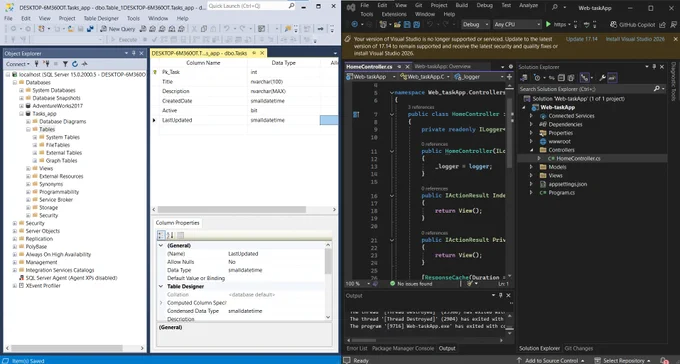
Task: Open the Any CPU platform dropdown
Action: tap(517, 25)
